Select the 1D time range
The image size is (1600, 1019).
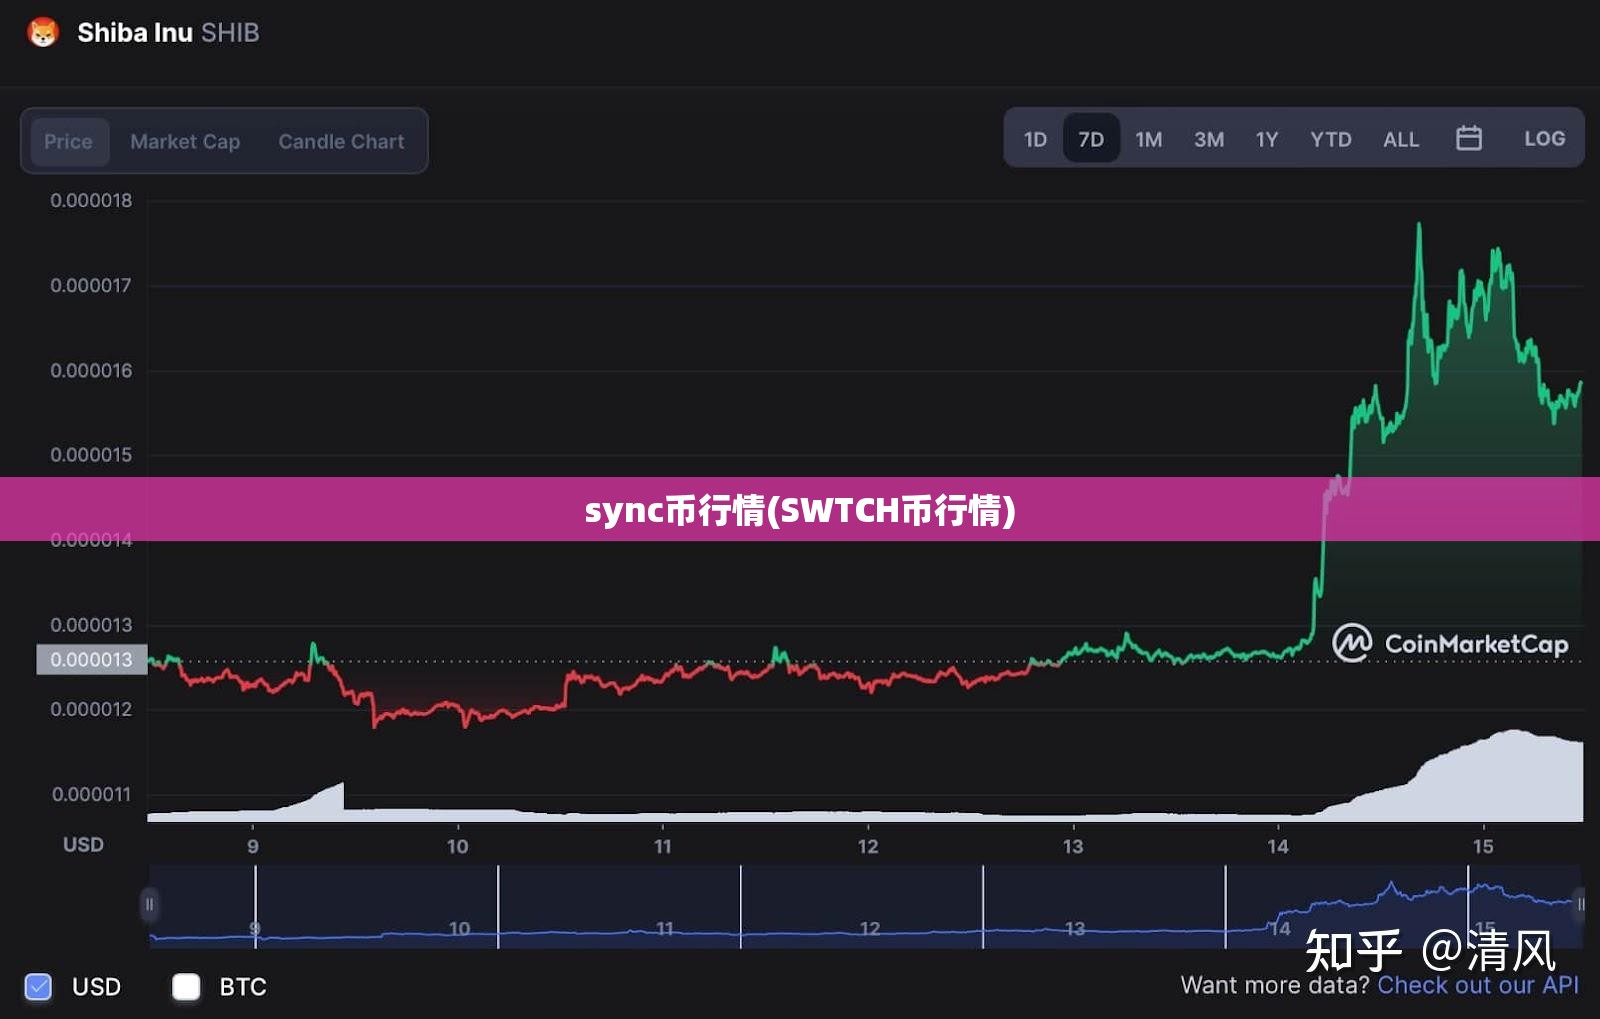[1035, 139]
